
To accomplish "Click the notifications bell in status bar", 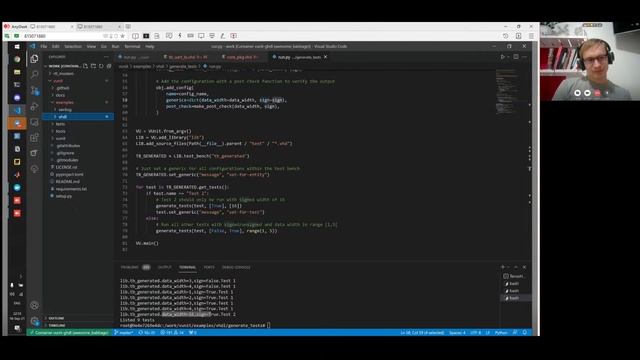I will pos(525,333).
